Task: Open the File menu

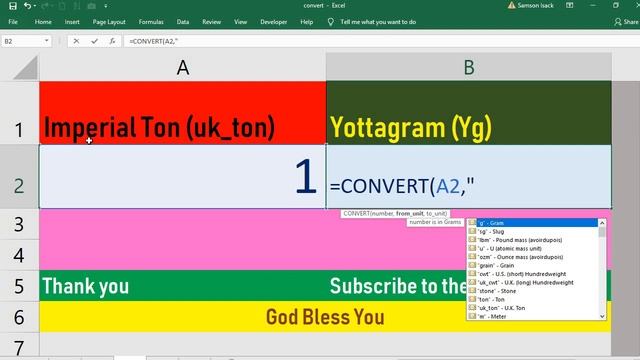Action: (13, 22)
